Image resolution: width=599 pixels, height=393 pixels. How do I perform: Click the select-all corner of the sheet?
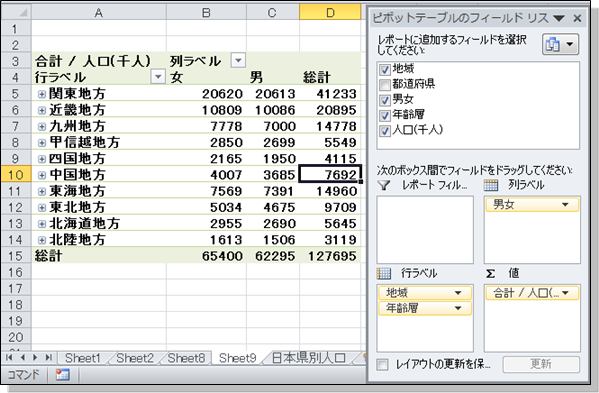[x=16, y=13]
